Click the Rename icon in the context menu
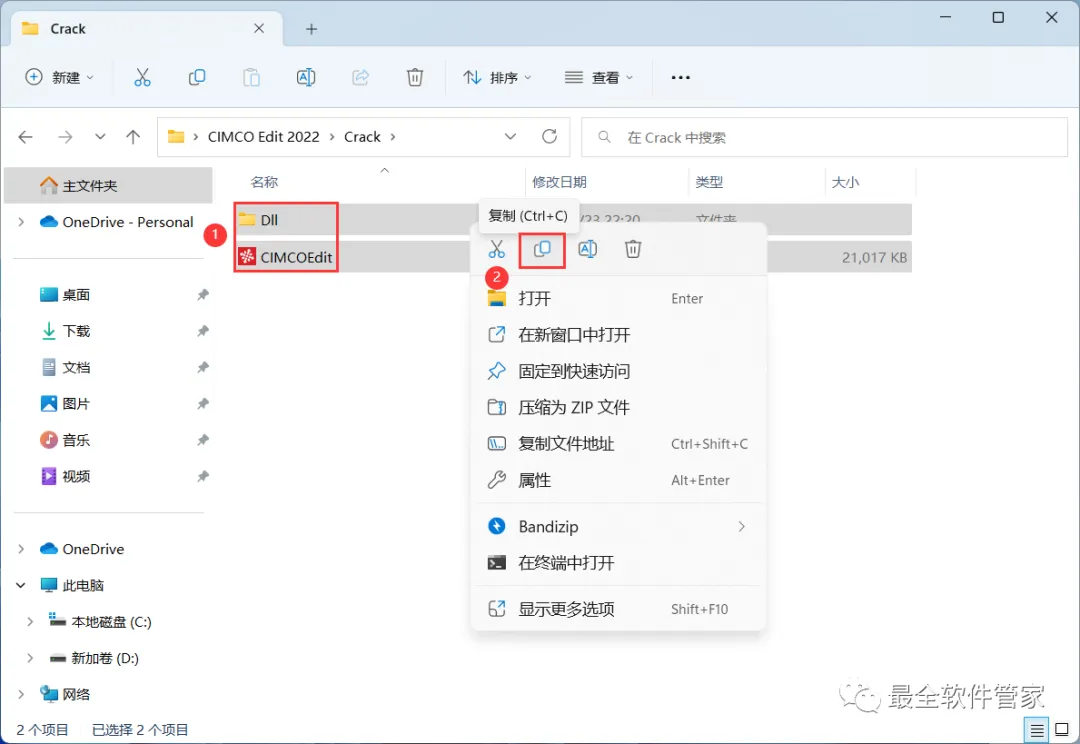 [x=588, y=249]
